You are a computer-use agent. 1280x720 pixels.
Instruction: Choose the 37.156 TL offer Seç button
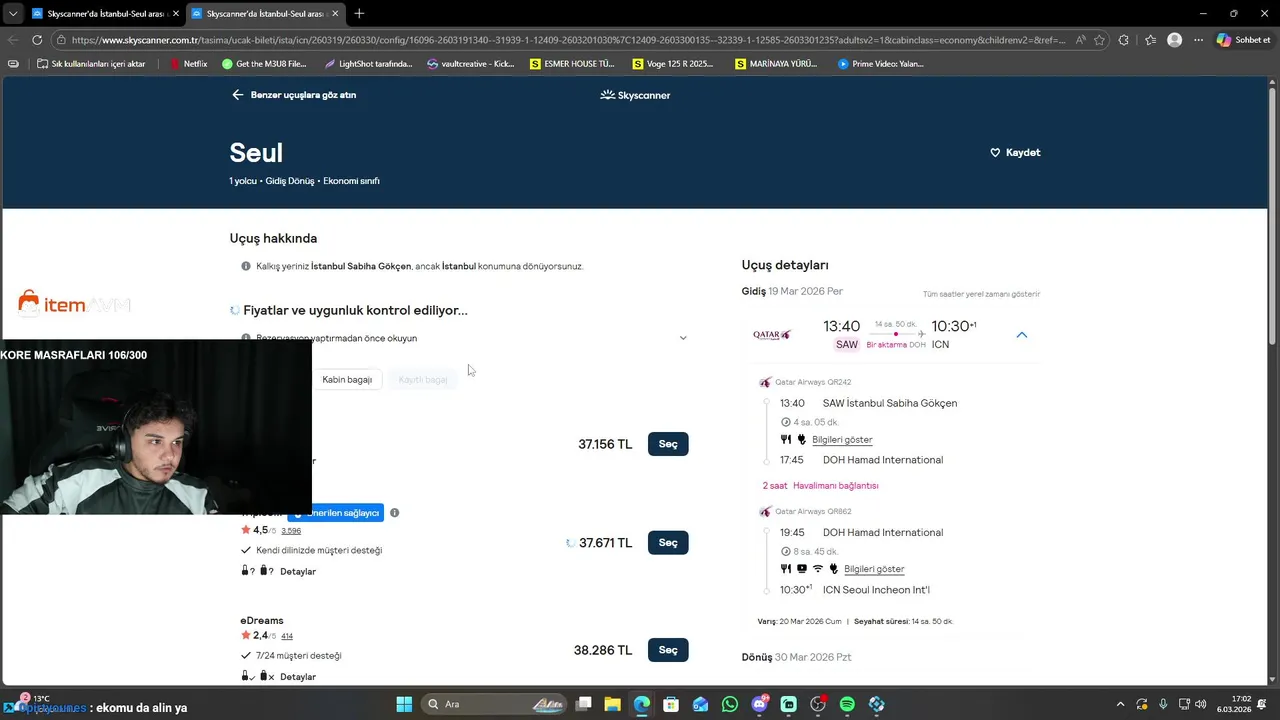point(668,444)
